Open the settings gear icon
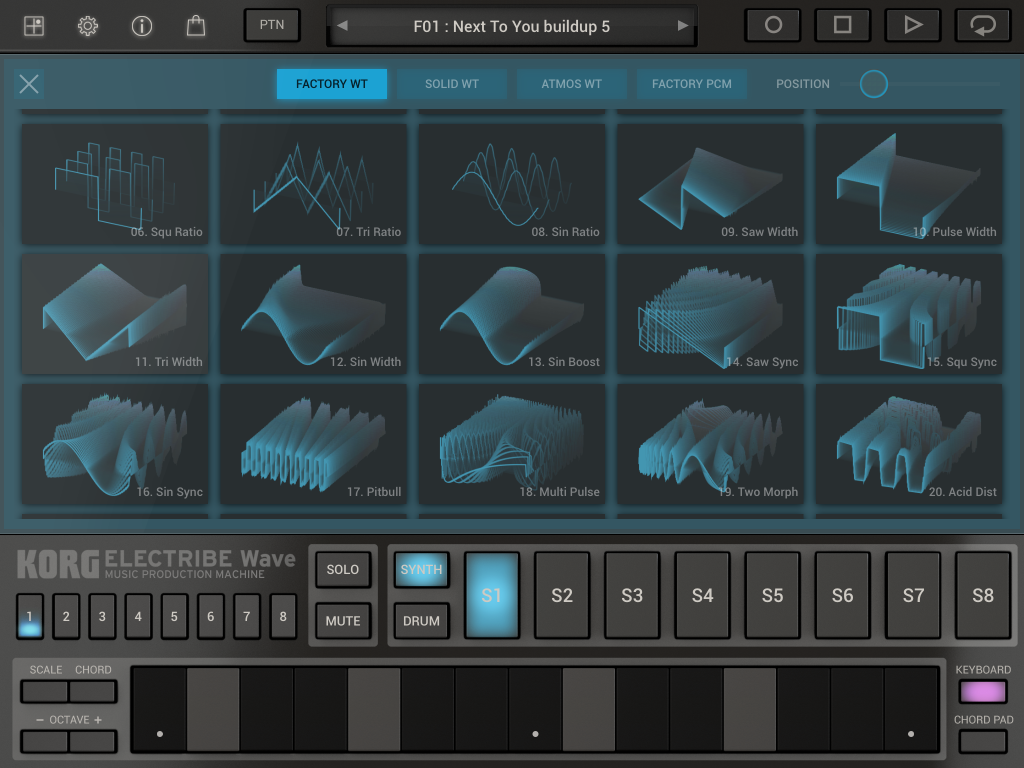The height and width of the screenshot is (768, 1024). click(x=87, y=26)
